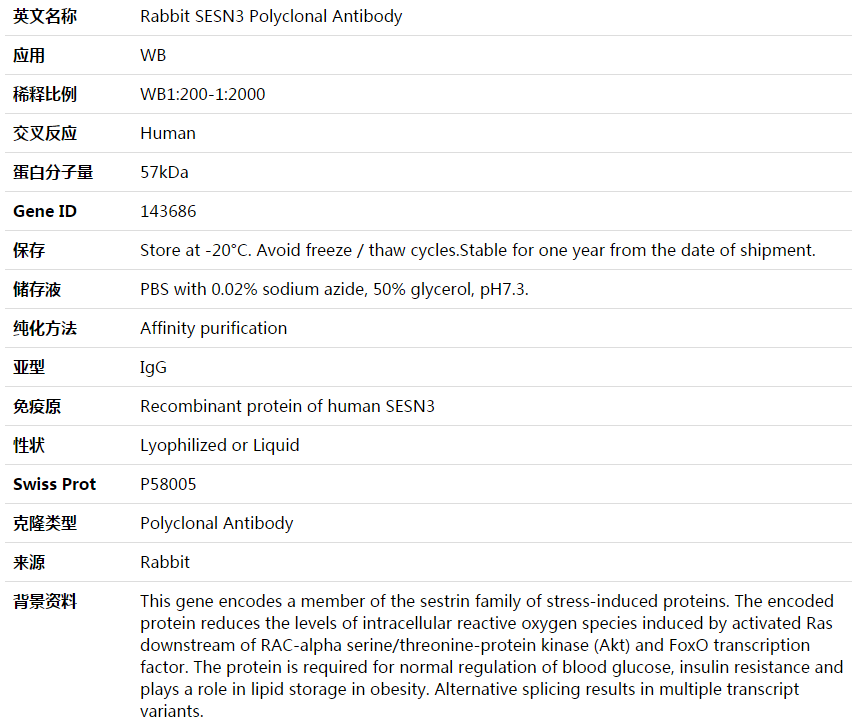Image resolution: width=866 pixels, height=724 pixels.
Task: Select the PBS with sodium azide buffer text
Action: pyautogui.click(x=334, y=289)
